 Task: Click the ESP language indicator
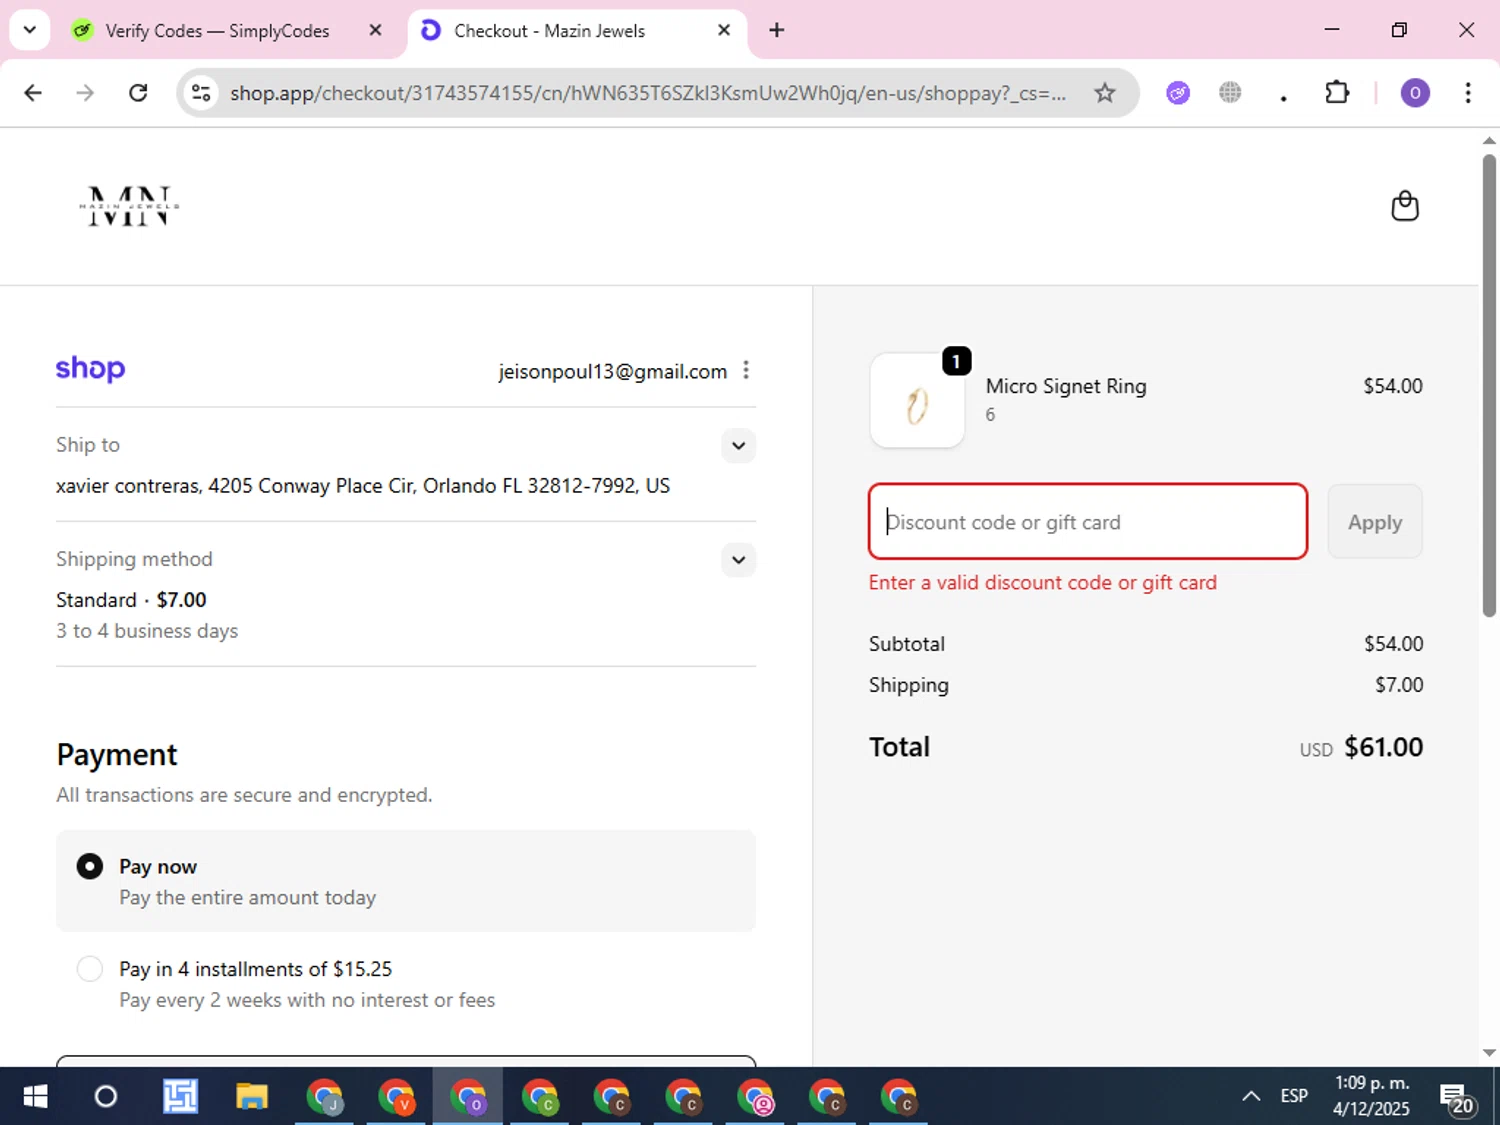(1294, 1097)
